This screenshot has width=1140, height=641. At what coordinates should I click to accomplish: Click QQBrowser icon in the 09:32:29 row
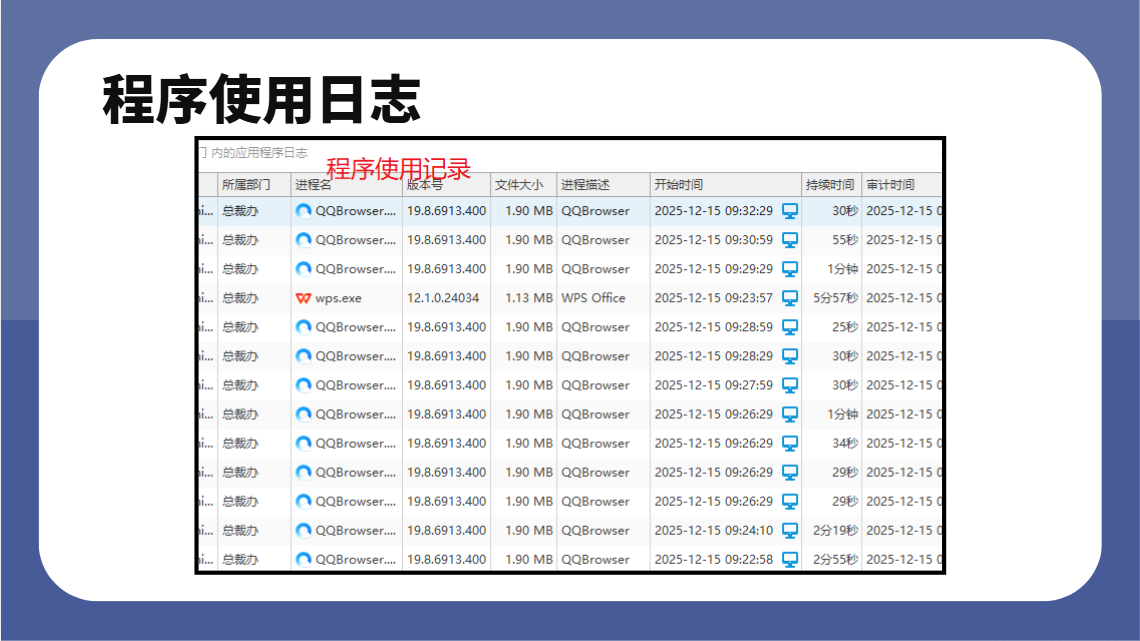coord(303,211)
